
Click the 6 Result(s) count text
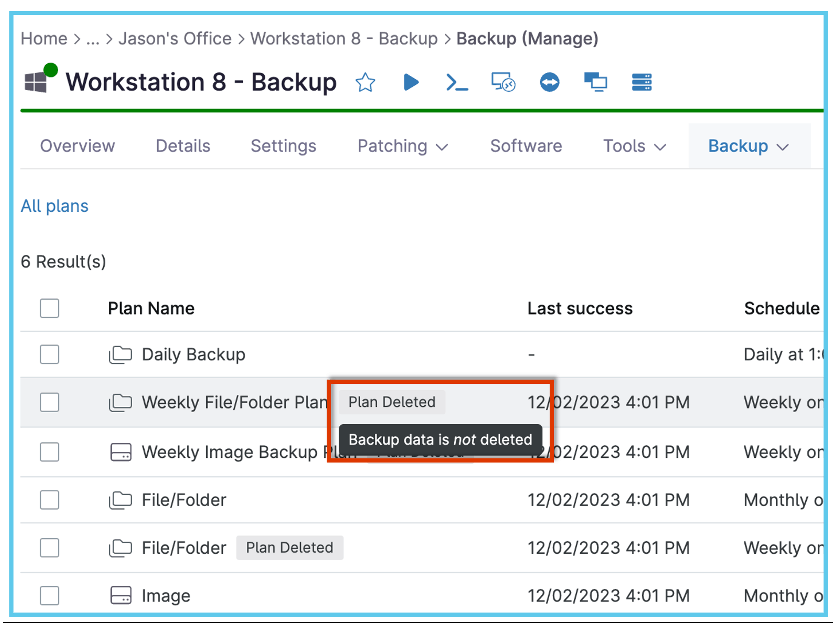pos(63,262)
